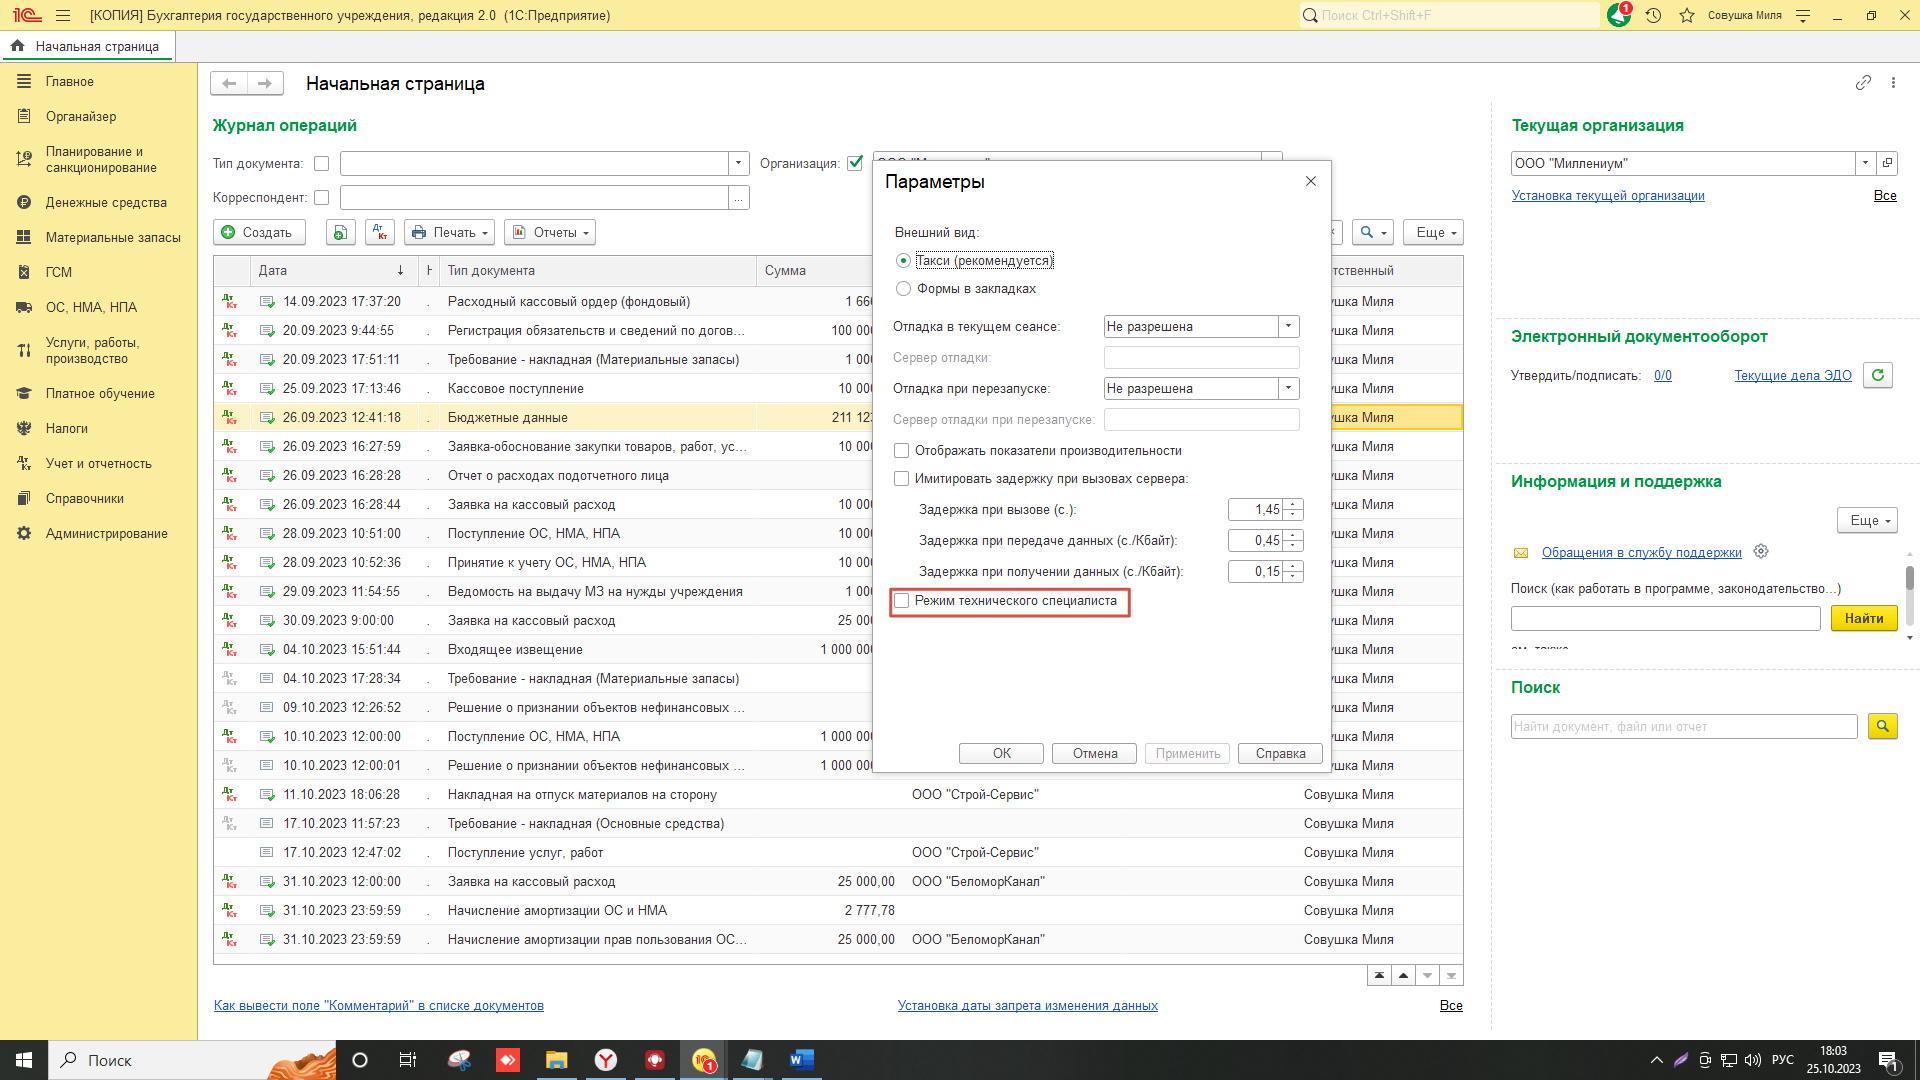Increase Задержка при вызове stepper value

(1293, 504)
